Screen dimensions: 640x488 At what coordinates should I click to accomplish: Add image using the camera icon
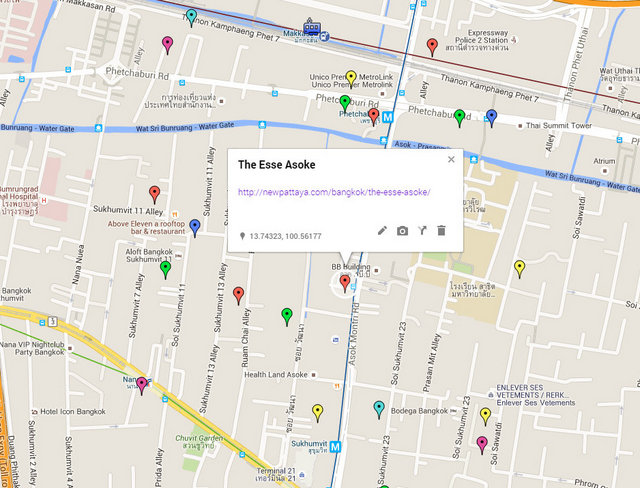pyautogui.click(x=402, y=231)
